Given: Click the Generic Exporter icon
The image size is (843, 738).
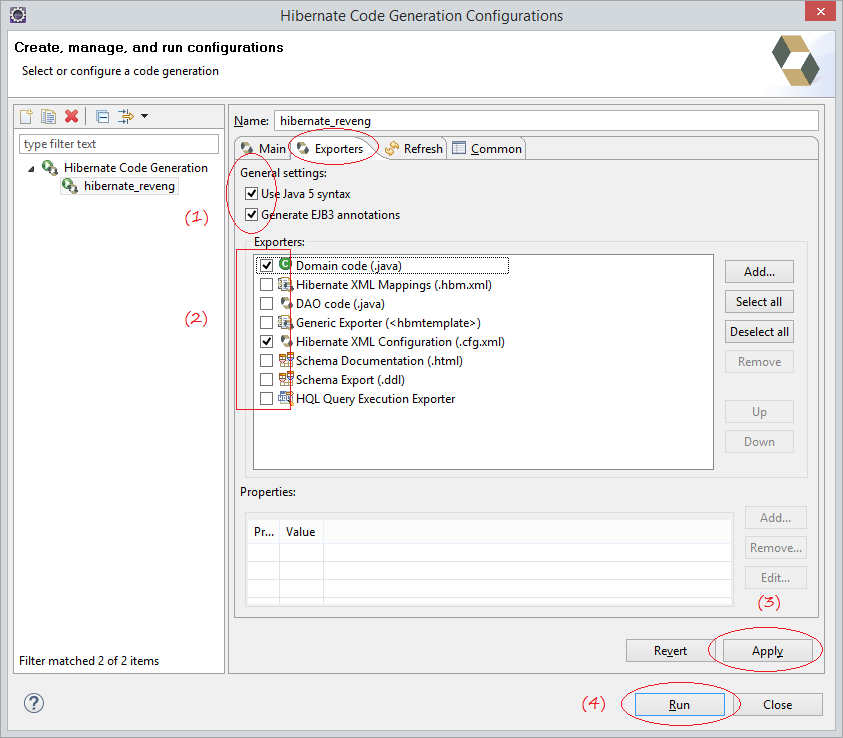Looking at the screenshot, I should click(x=285, y=323).
